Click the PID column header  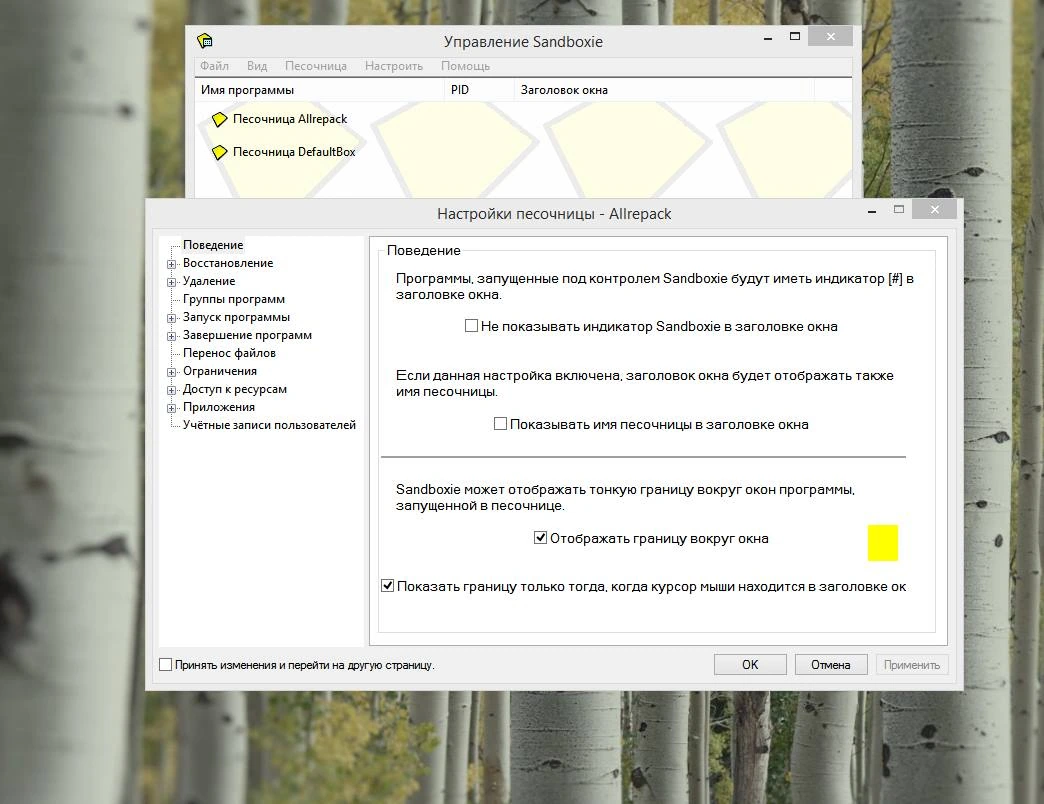tap(479, 90)
